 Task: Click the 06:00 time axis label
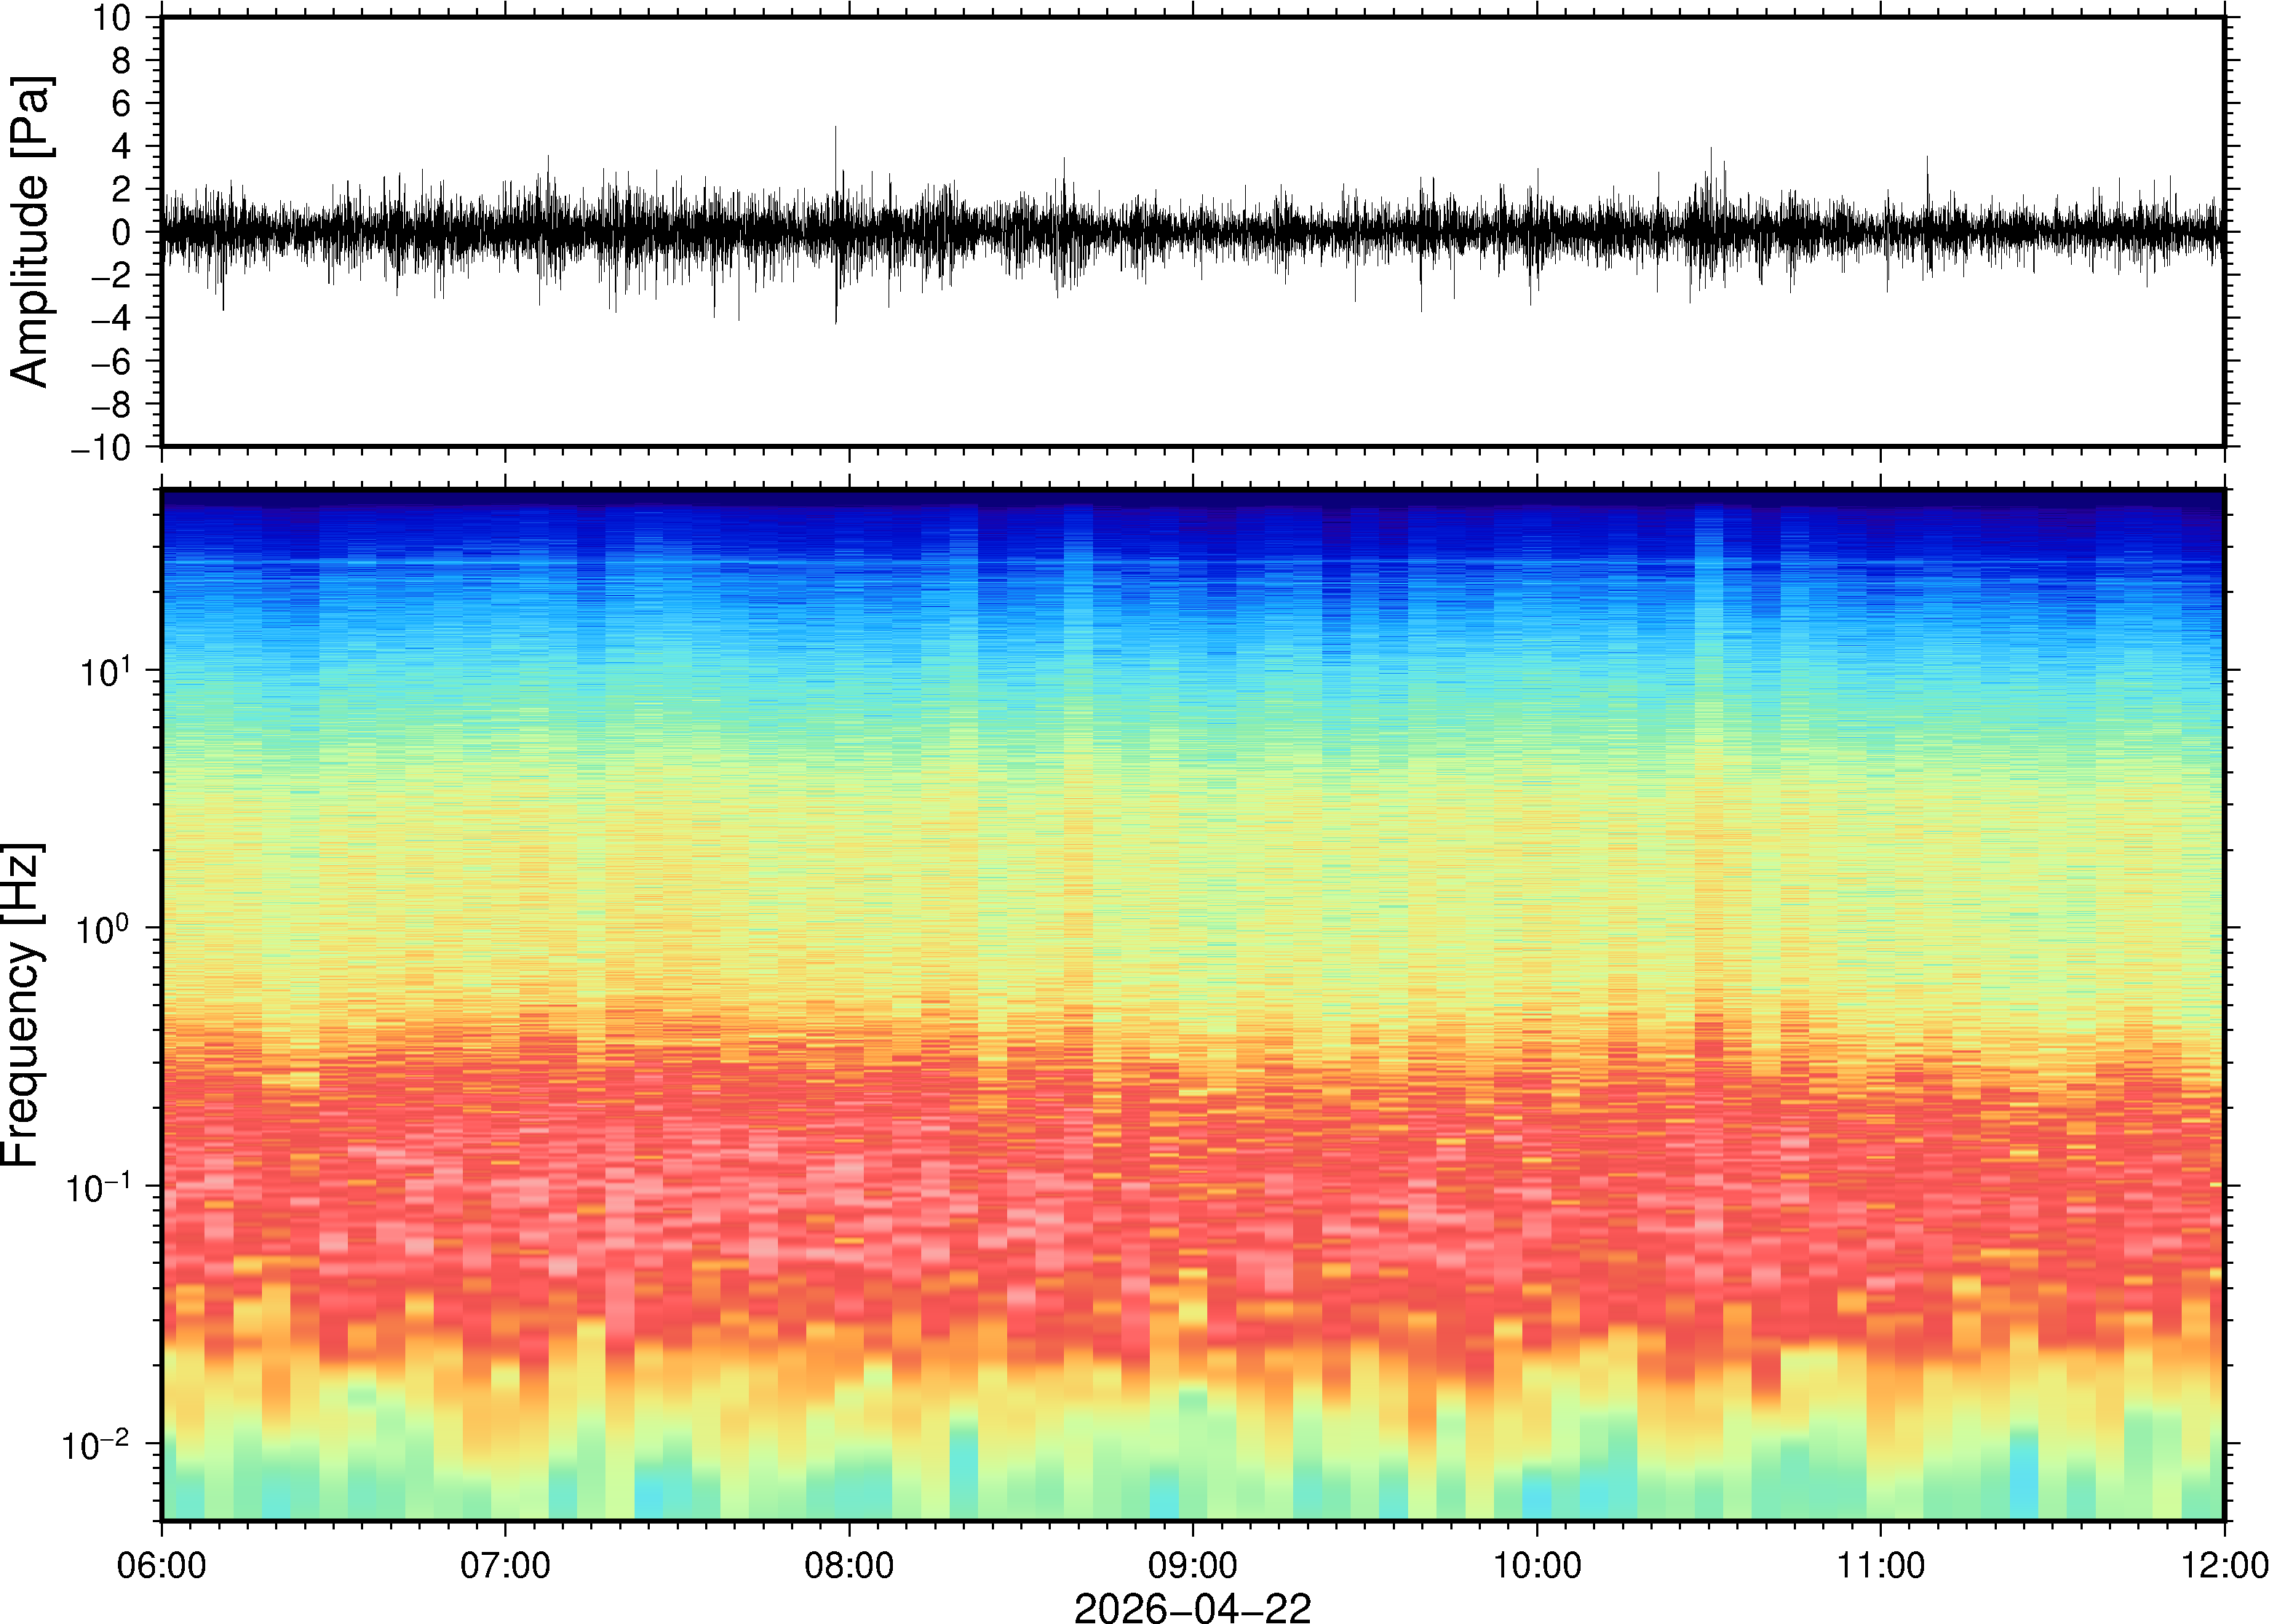click(x=161, y=1565)
